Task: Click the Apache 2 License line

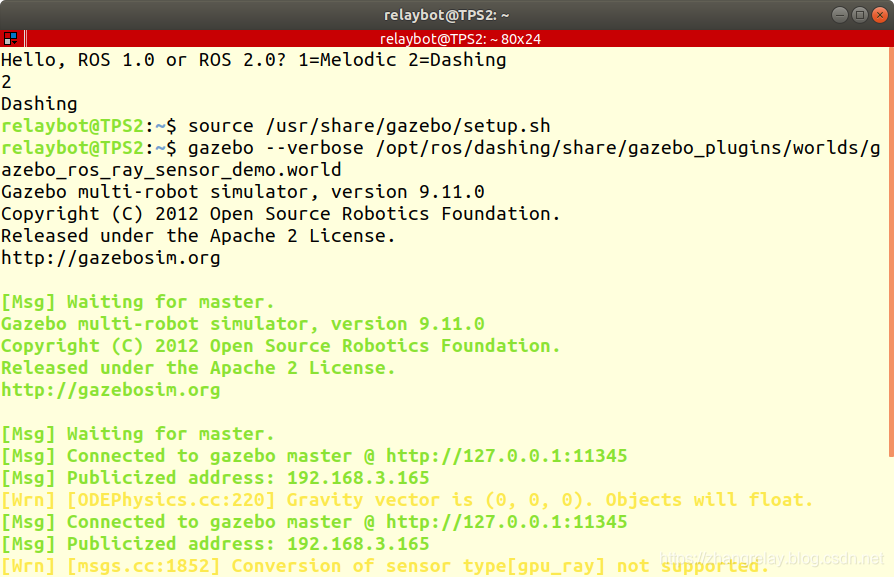Action: 200,235
